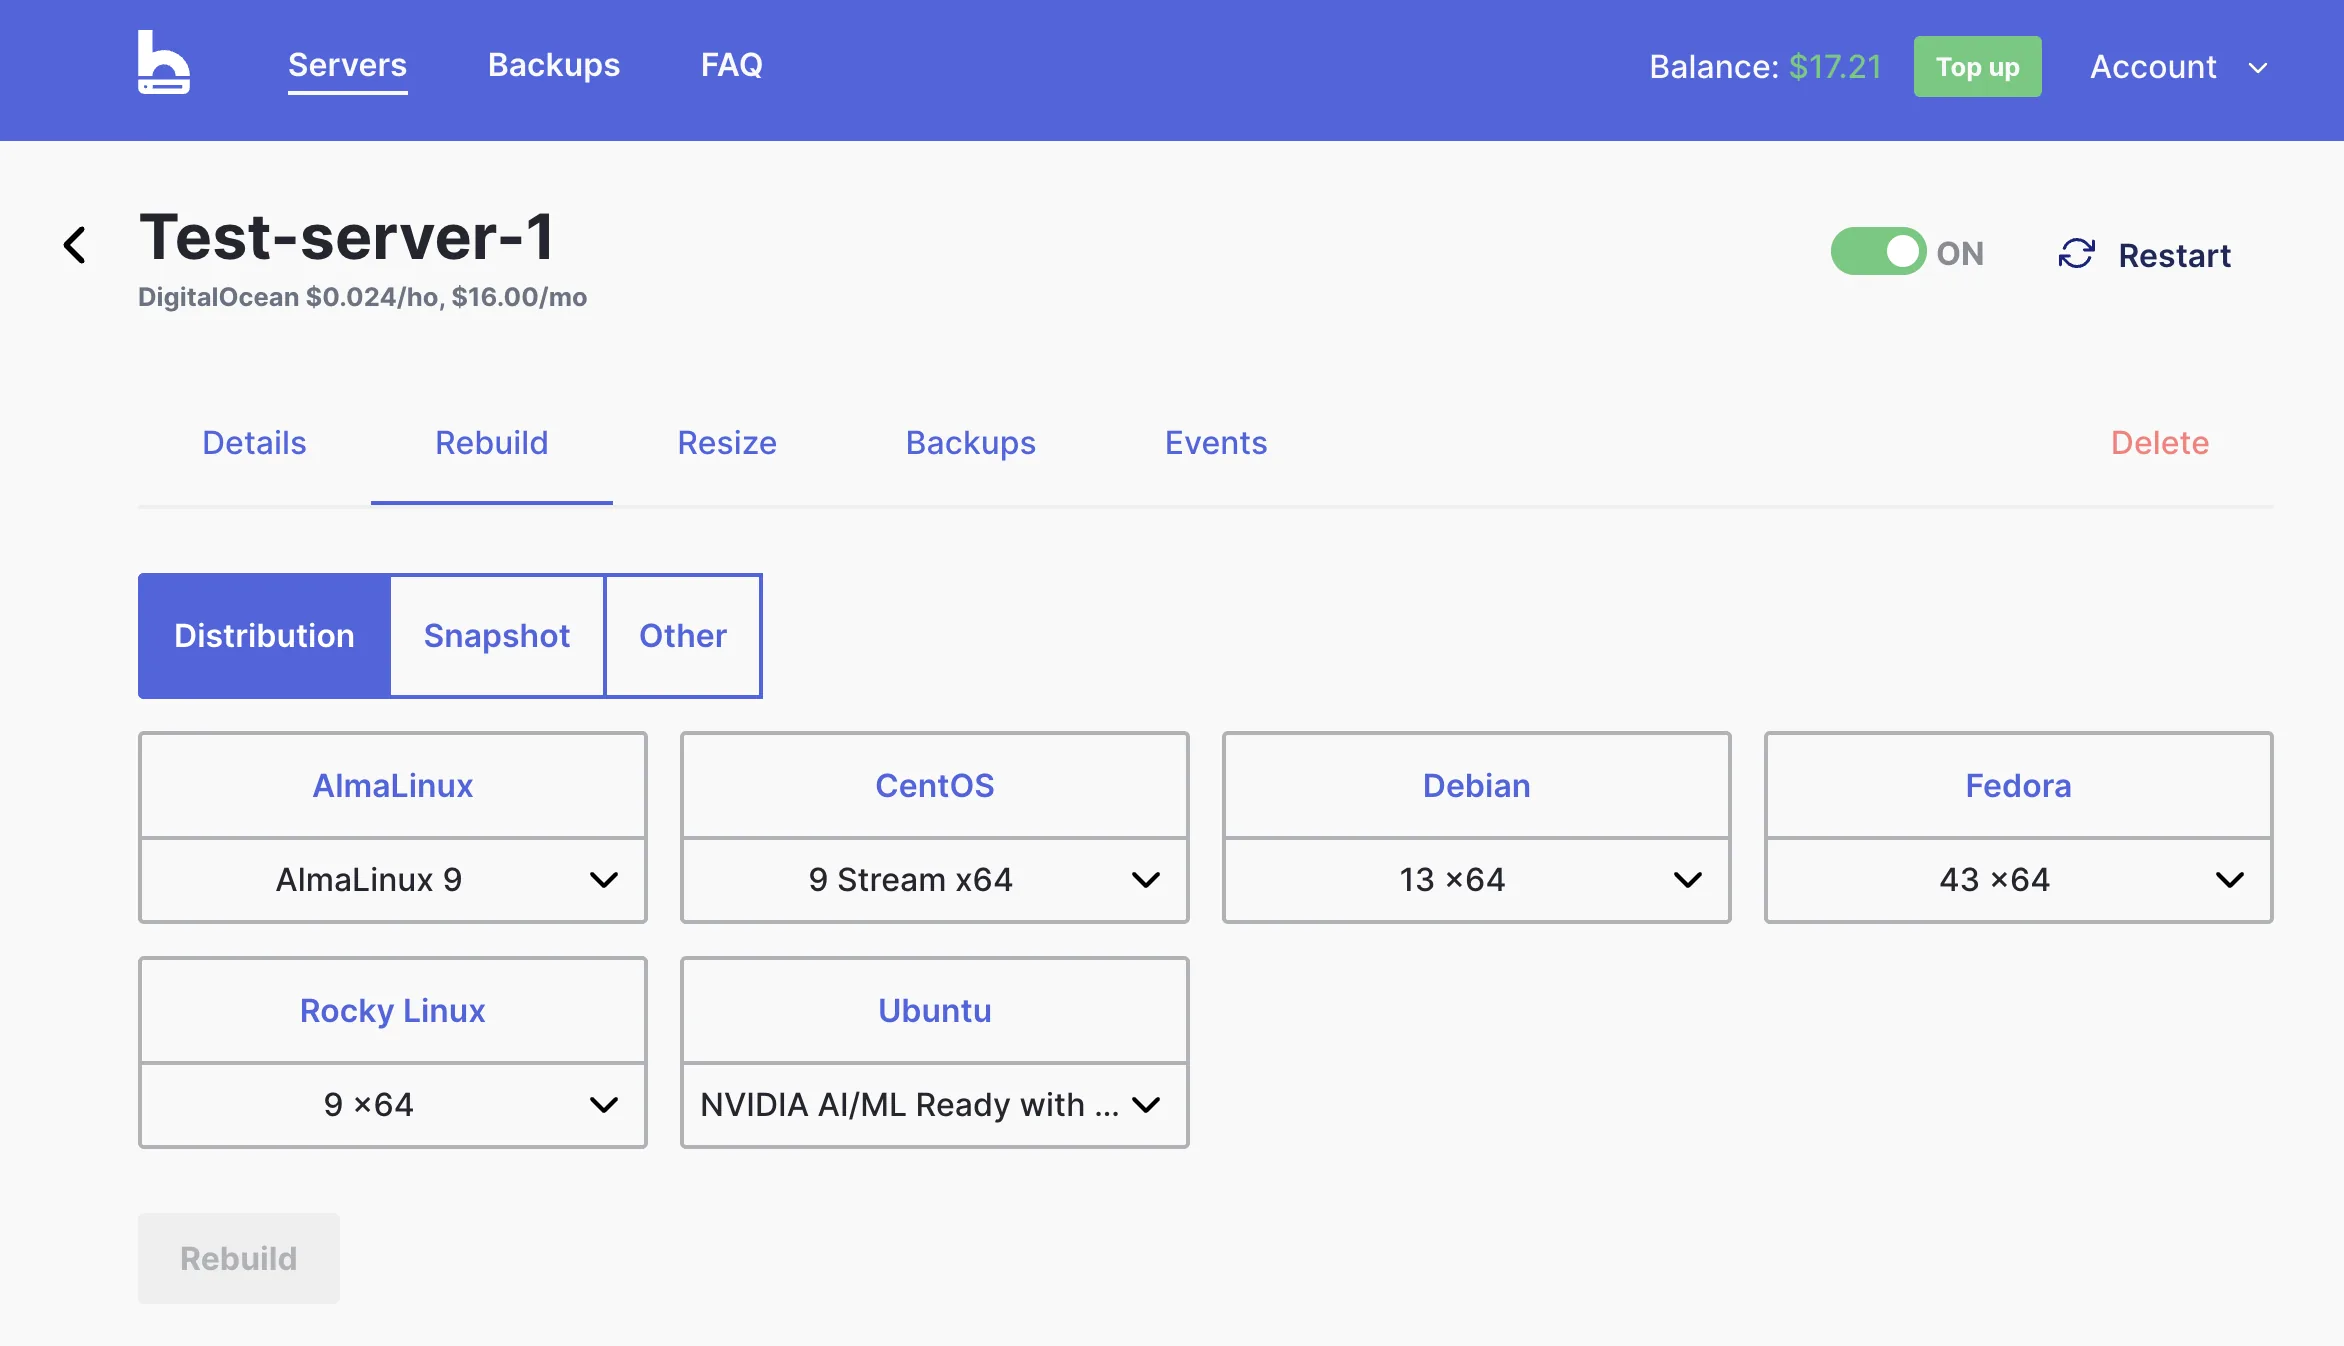Image resolution: width=2344 pixels, height=1346 pixels.
Task: Open the AlmaLinux 9 version dropdown
Action: [x=393, y=880]
